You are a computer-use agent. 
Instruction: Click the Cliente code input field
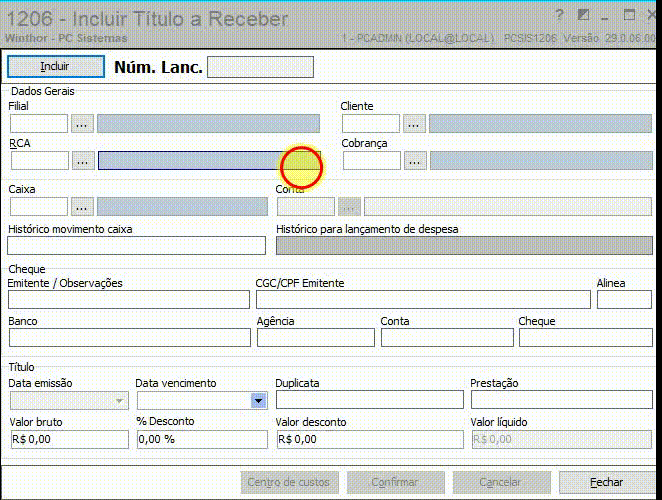371,124
